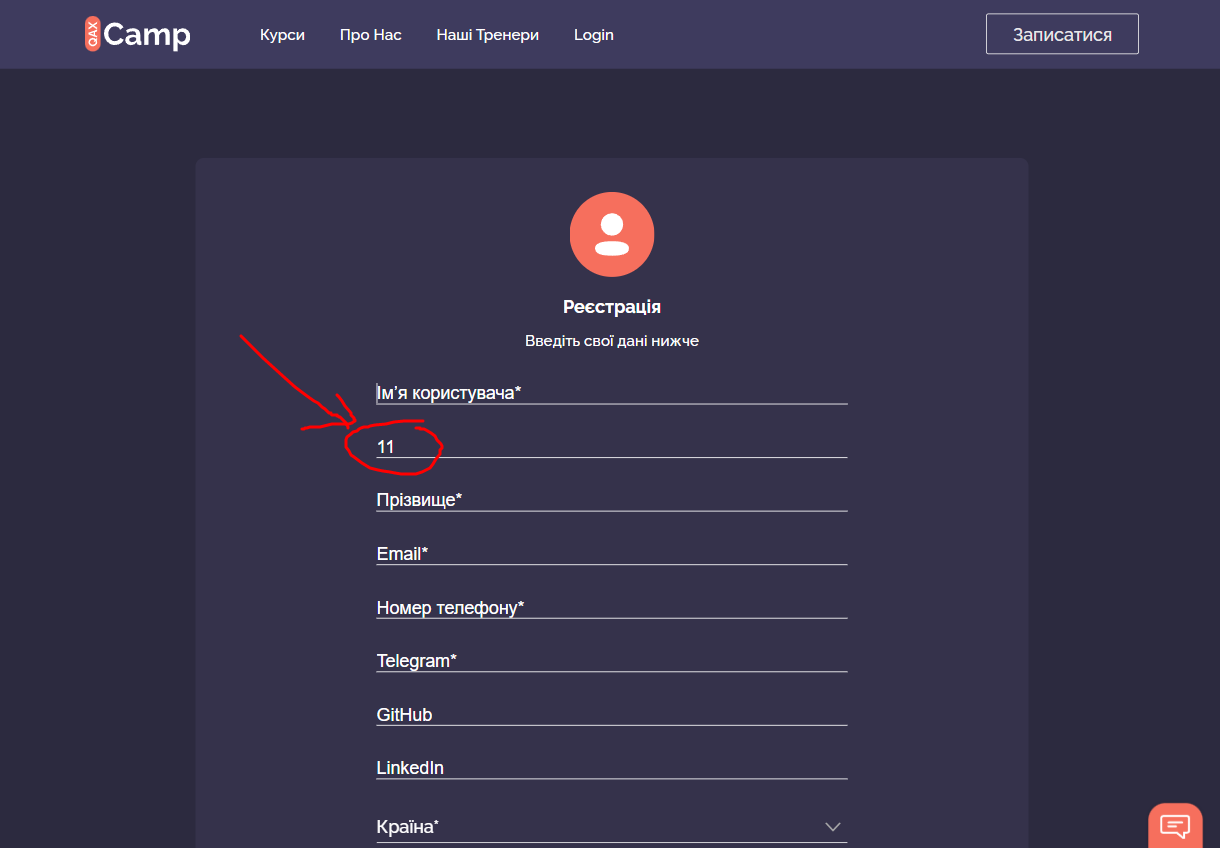Click the Реєстрація heading
The width and height of the screenshot is (1220, 848).
tap(612, 308)
